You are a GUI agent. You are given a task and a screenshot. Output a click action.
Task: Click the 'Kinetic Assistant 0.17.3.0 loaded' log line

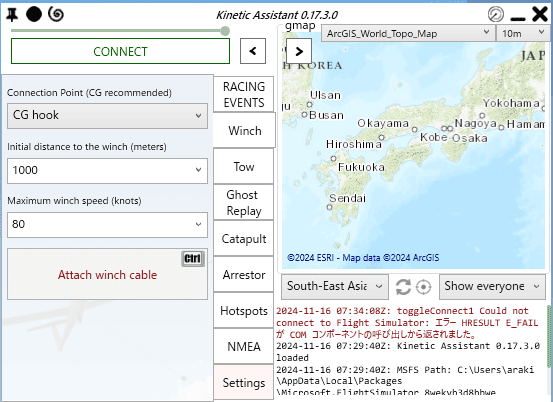pyautogui.click(x=408, y=352)
